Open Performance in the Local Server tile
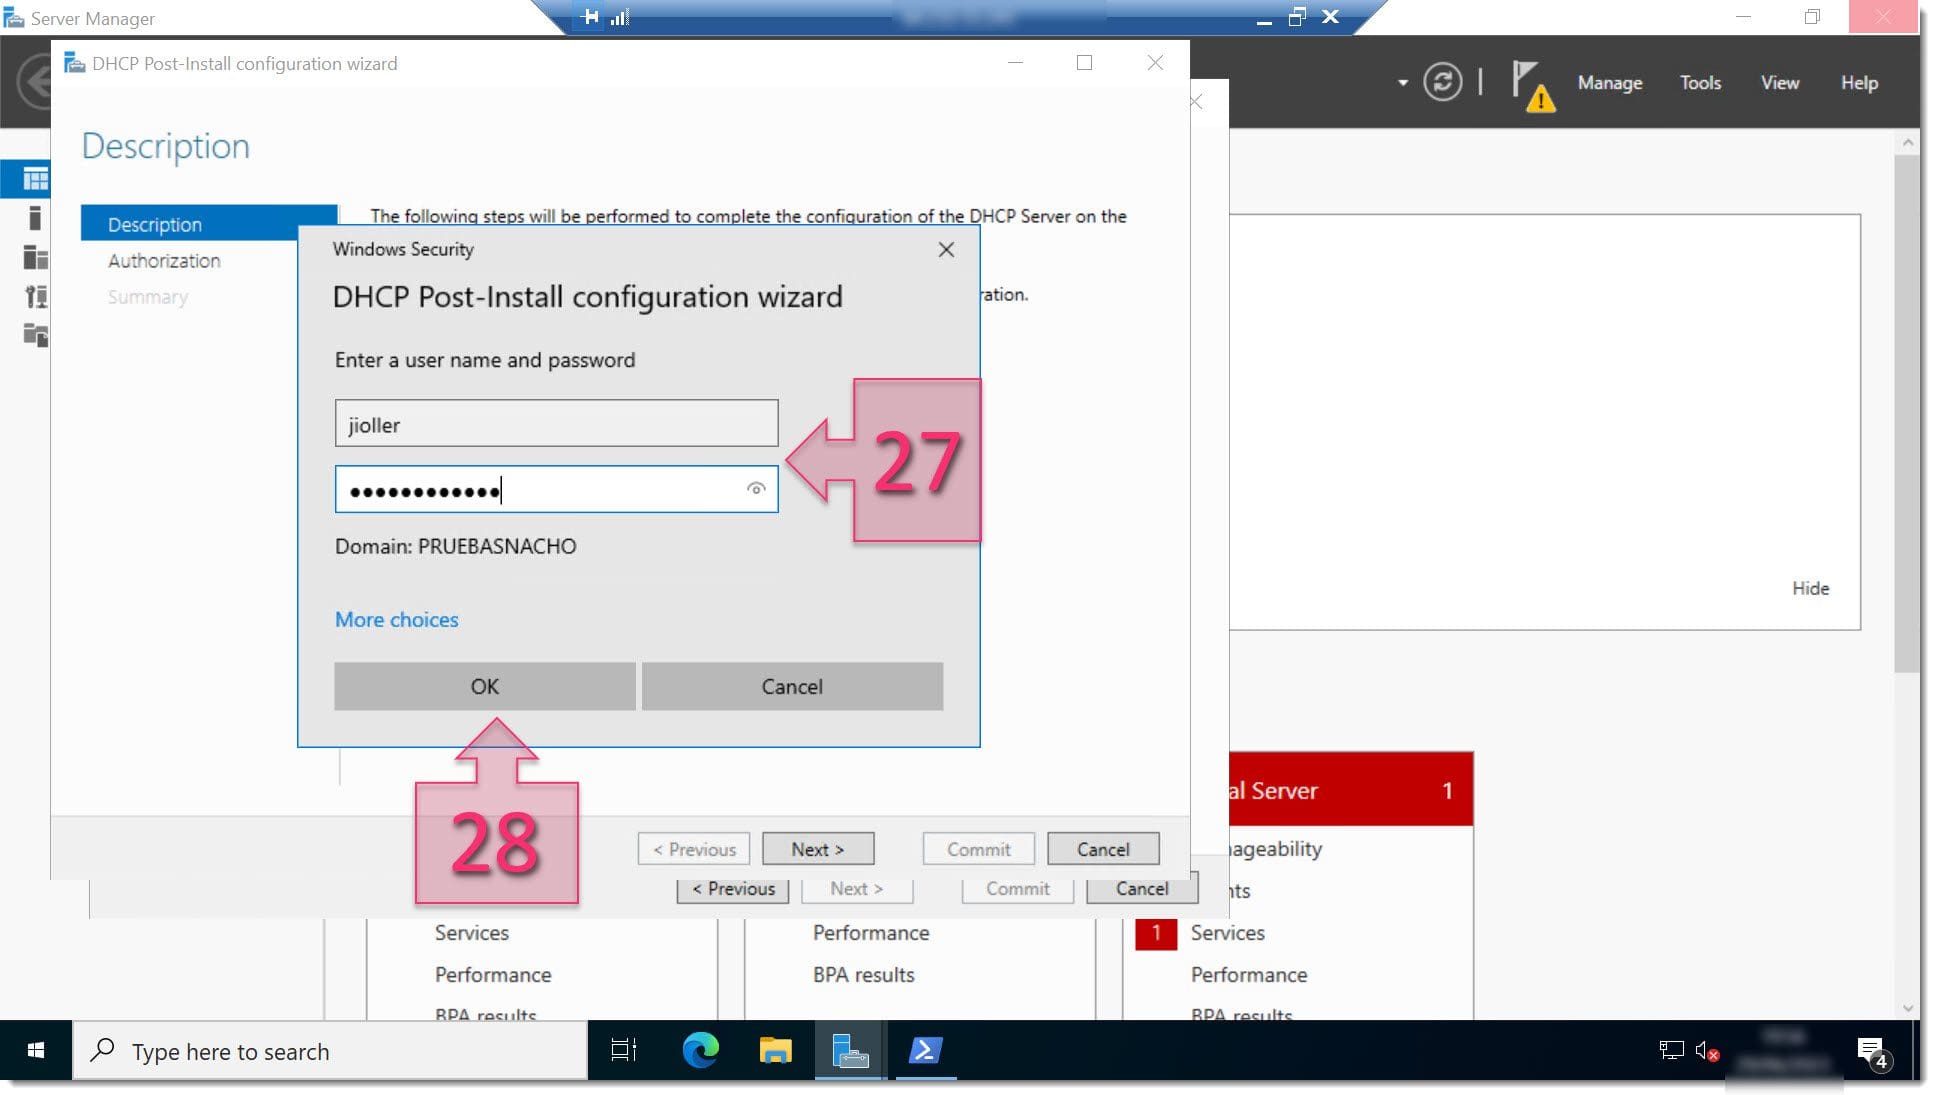 (1248, 975)
